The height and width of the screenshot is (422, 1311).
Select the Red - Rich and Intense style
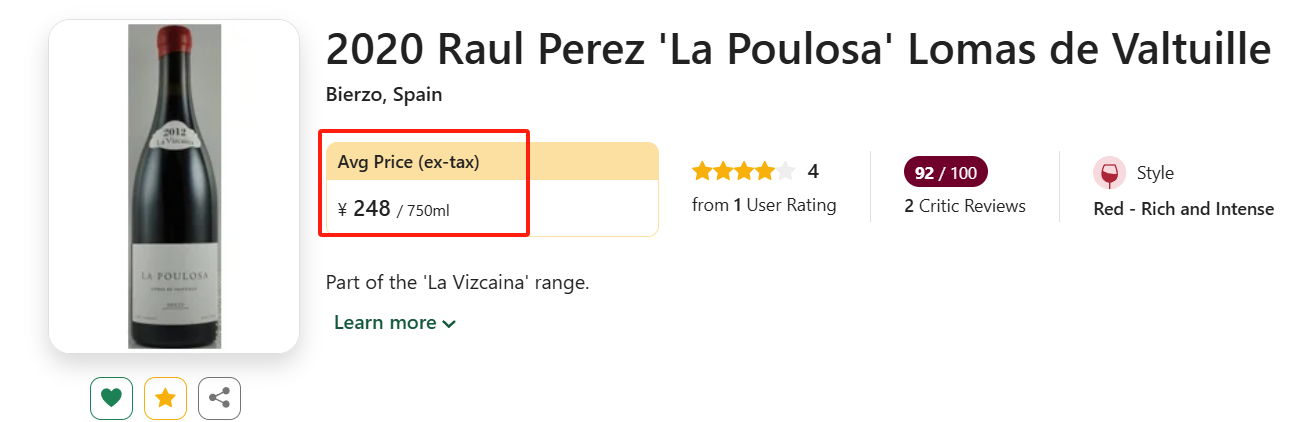click(1183, 209)
